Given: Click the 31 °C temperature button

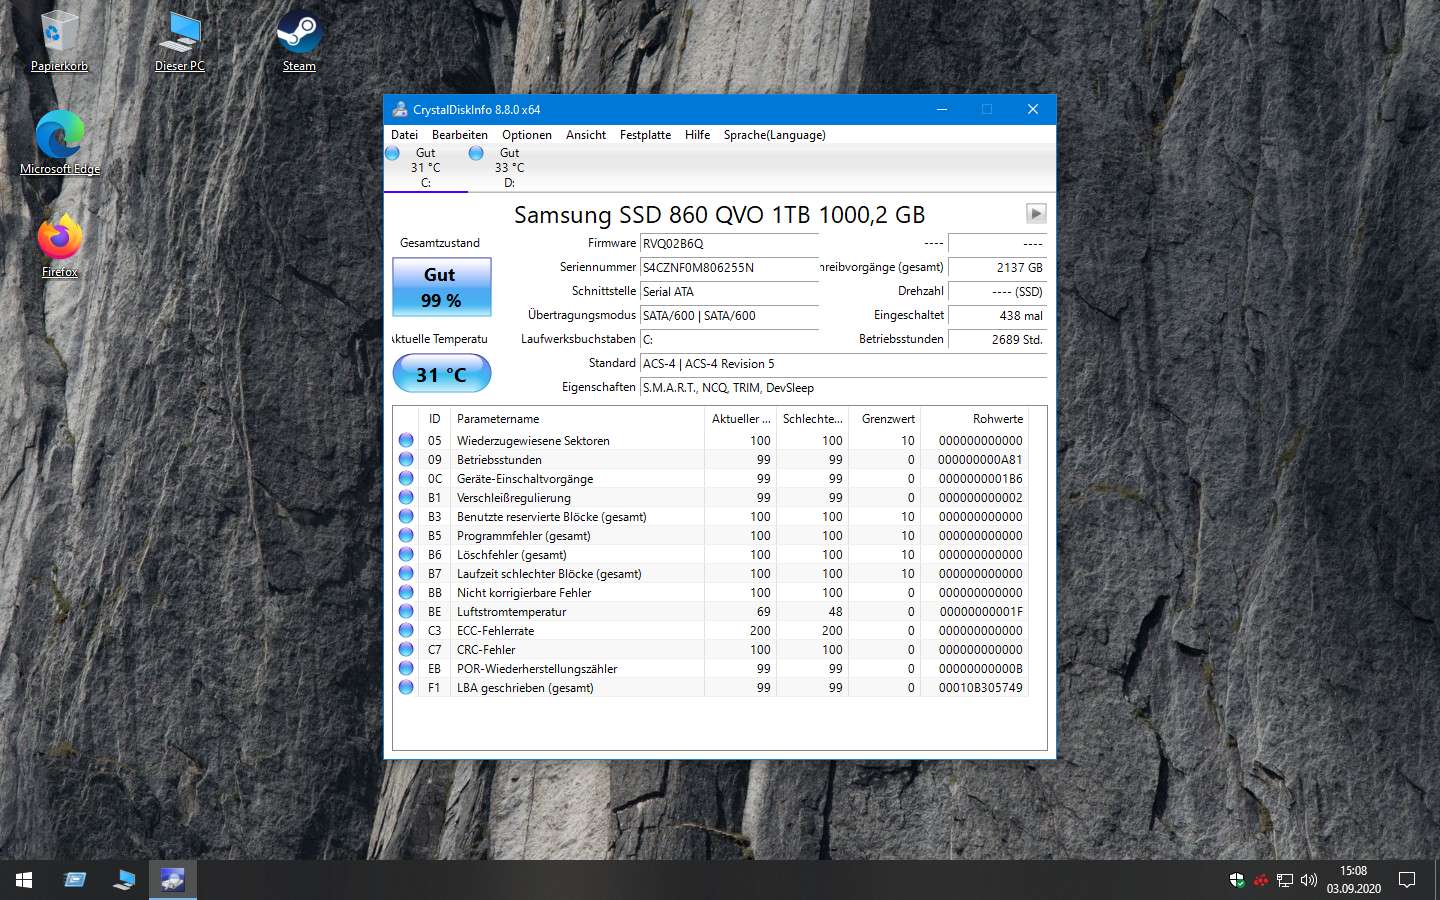Looking at the screenshot, I should [441, 374].
